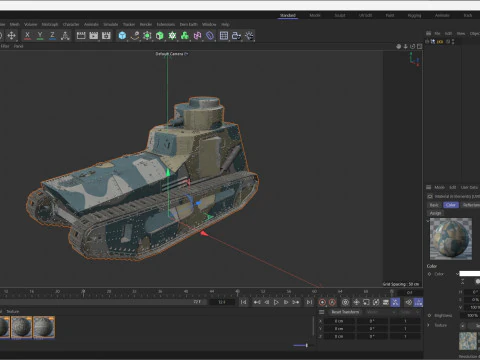Viewport: 480px width, 360px height.
Task: Add a Camera object from toolbar
Action: click(236, 35)
